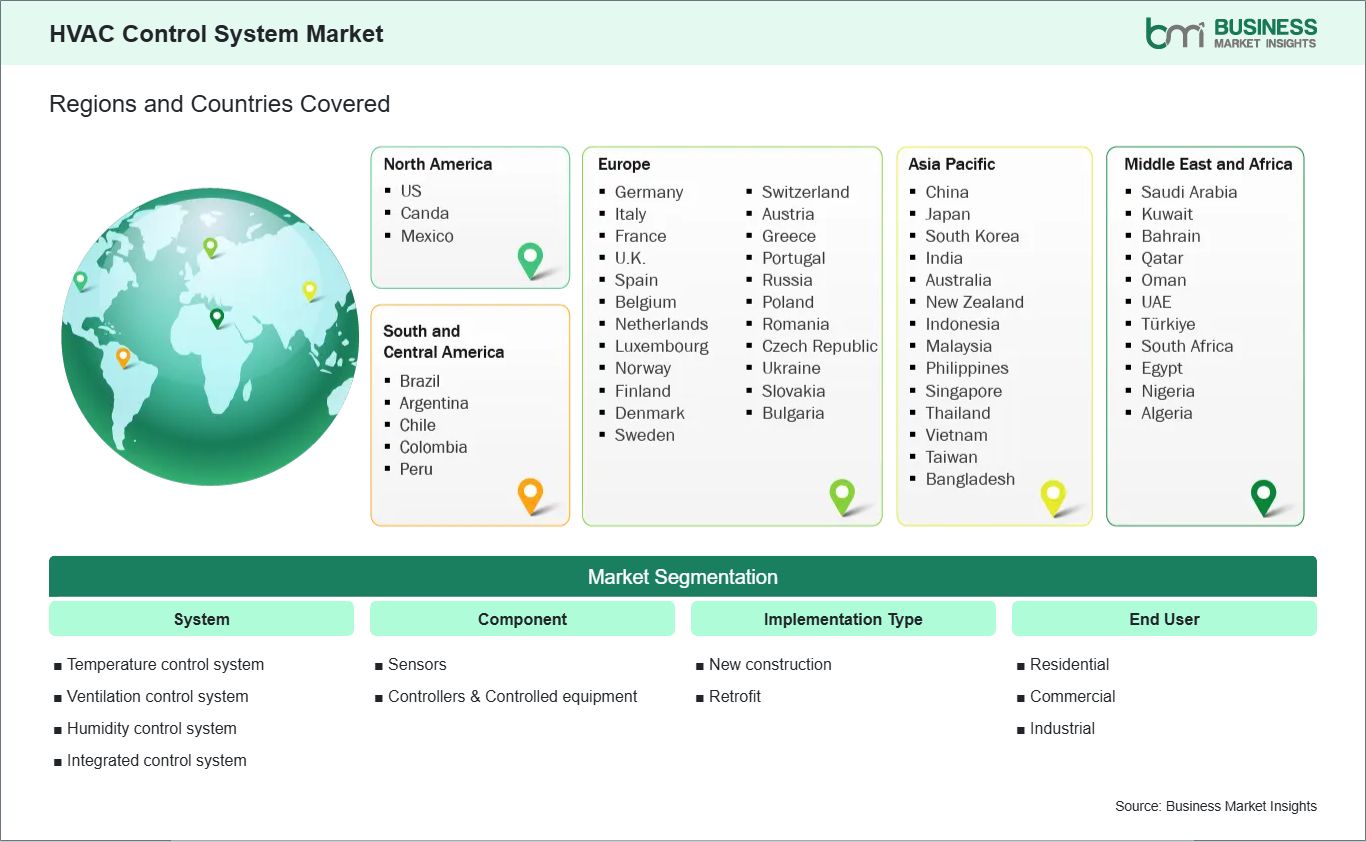Select the System segmentation header
The width and height of the screenshot is (1366, 842).
[x=201, y=619]
